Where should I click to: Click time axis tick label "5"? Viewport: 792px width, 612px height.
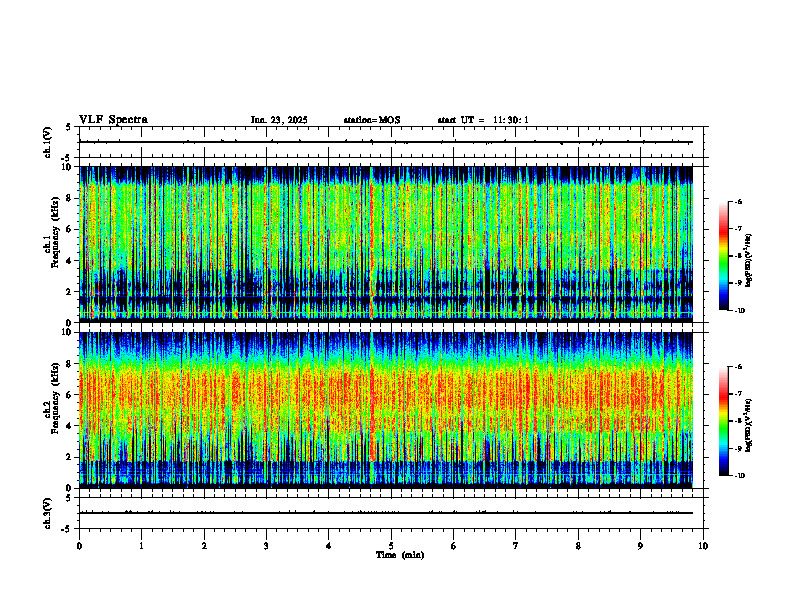391,546
